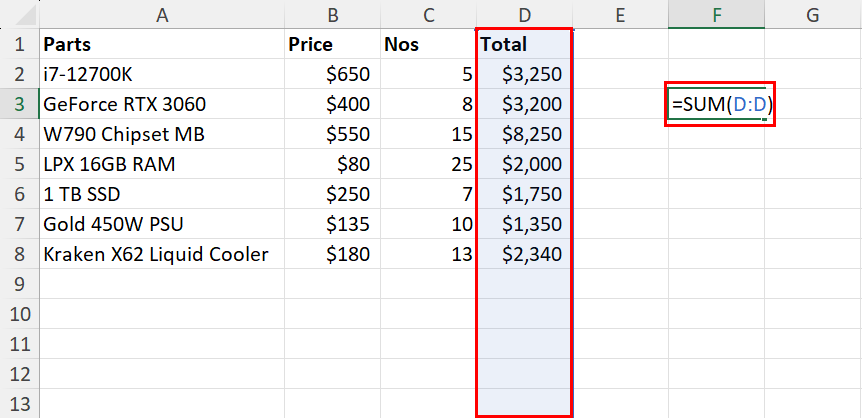Click the Total header cell
Viewport: 862px width, 418px height.
coord(524,44)
